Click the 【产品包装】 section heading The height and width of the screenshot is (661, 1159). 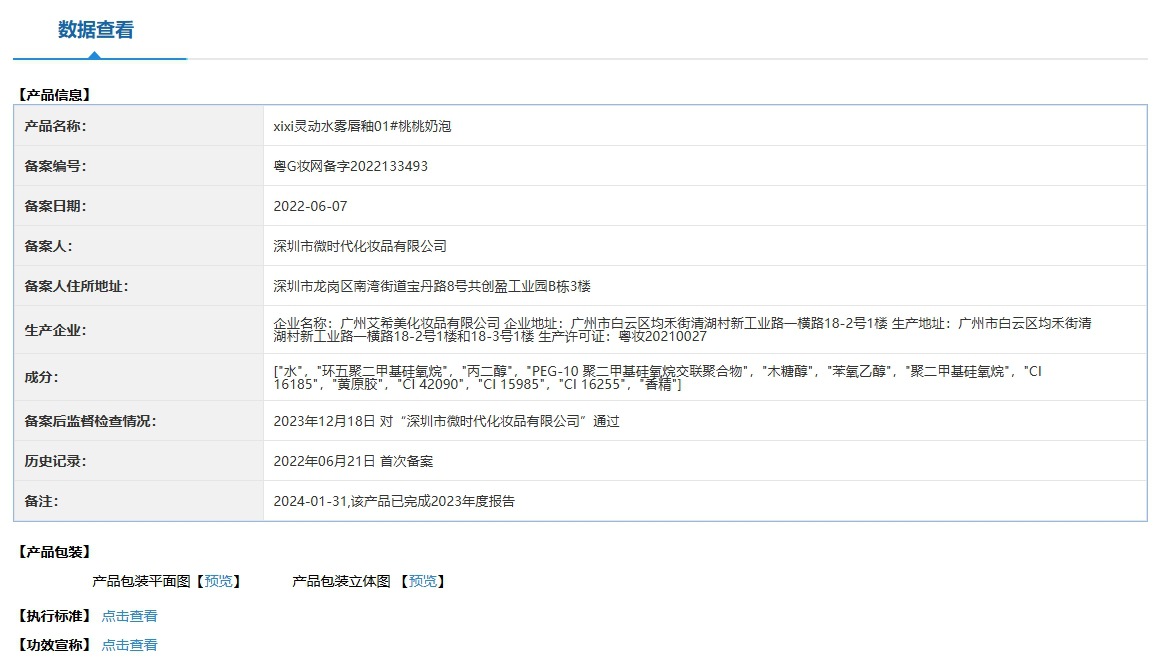pos(55,552)
